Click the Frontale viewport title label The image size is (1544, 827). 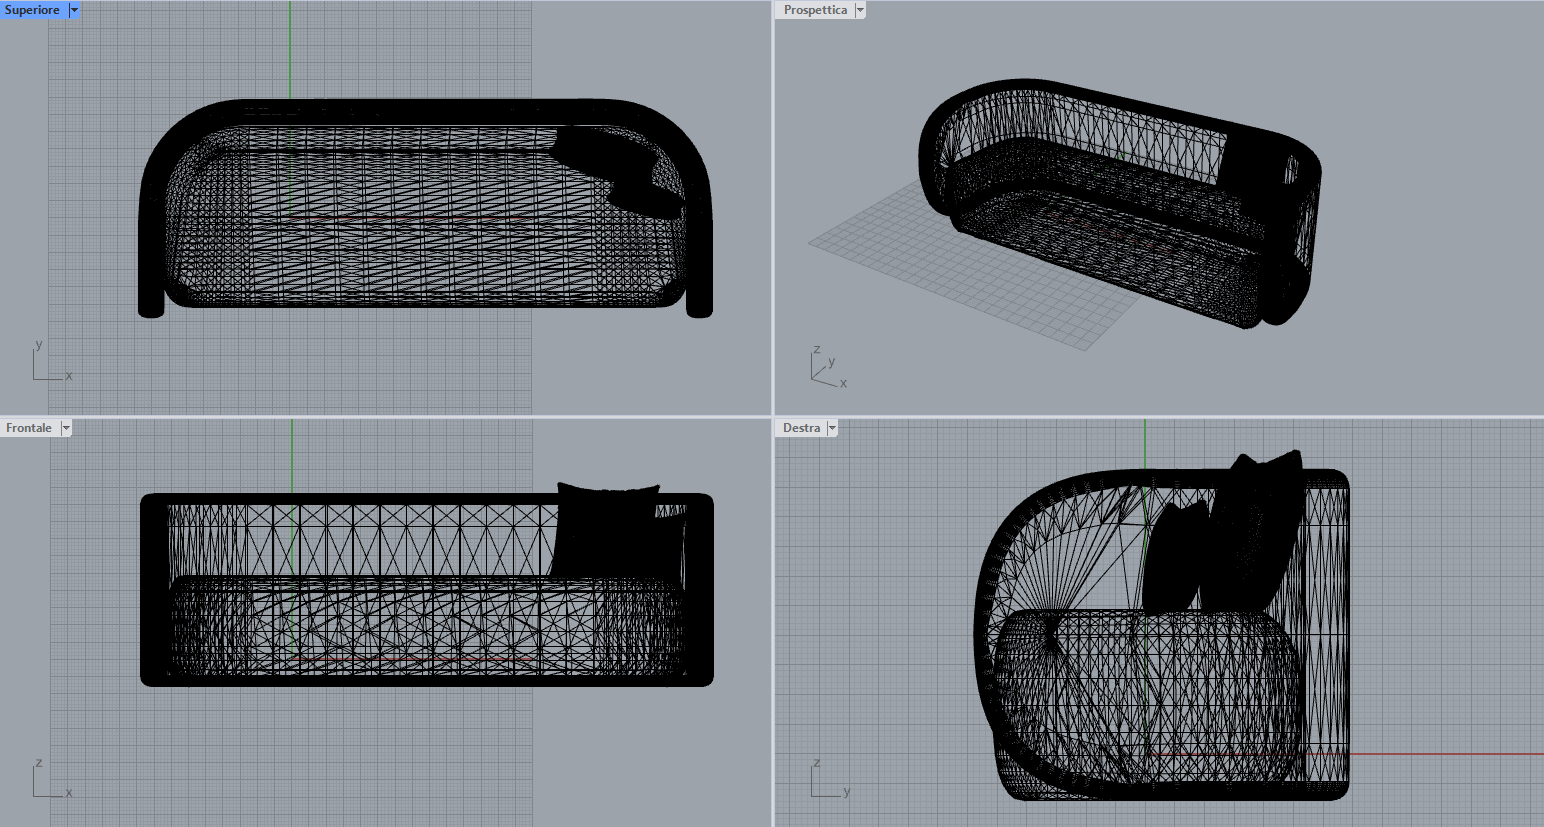[x=28, y=428]
